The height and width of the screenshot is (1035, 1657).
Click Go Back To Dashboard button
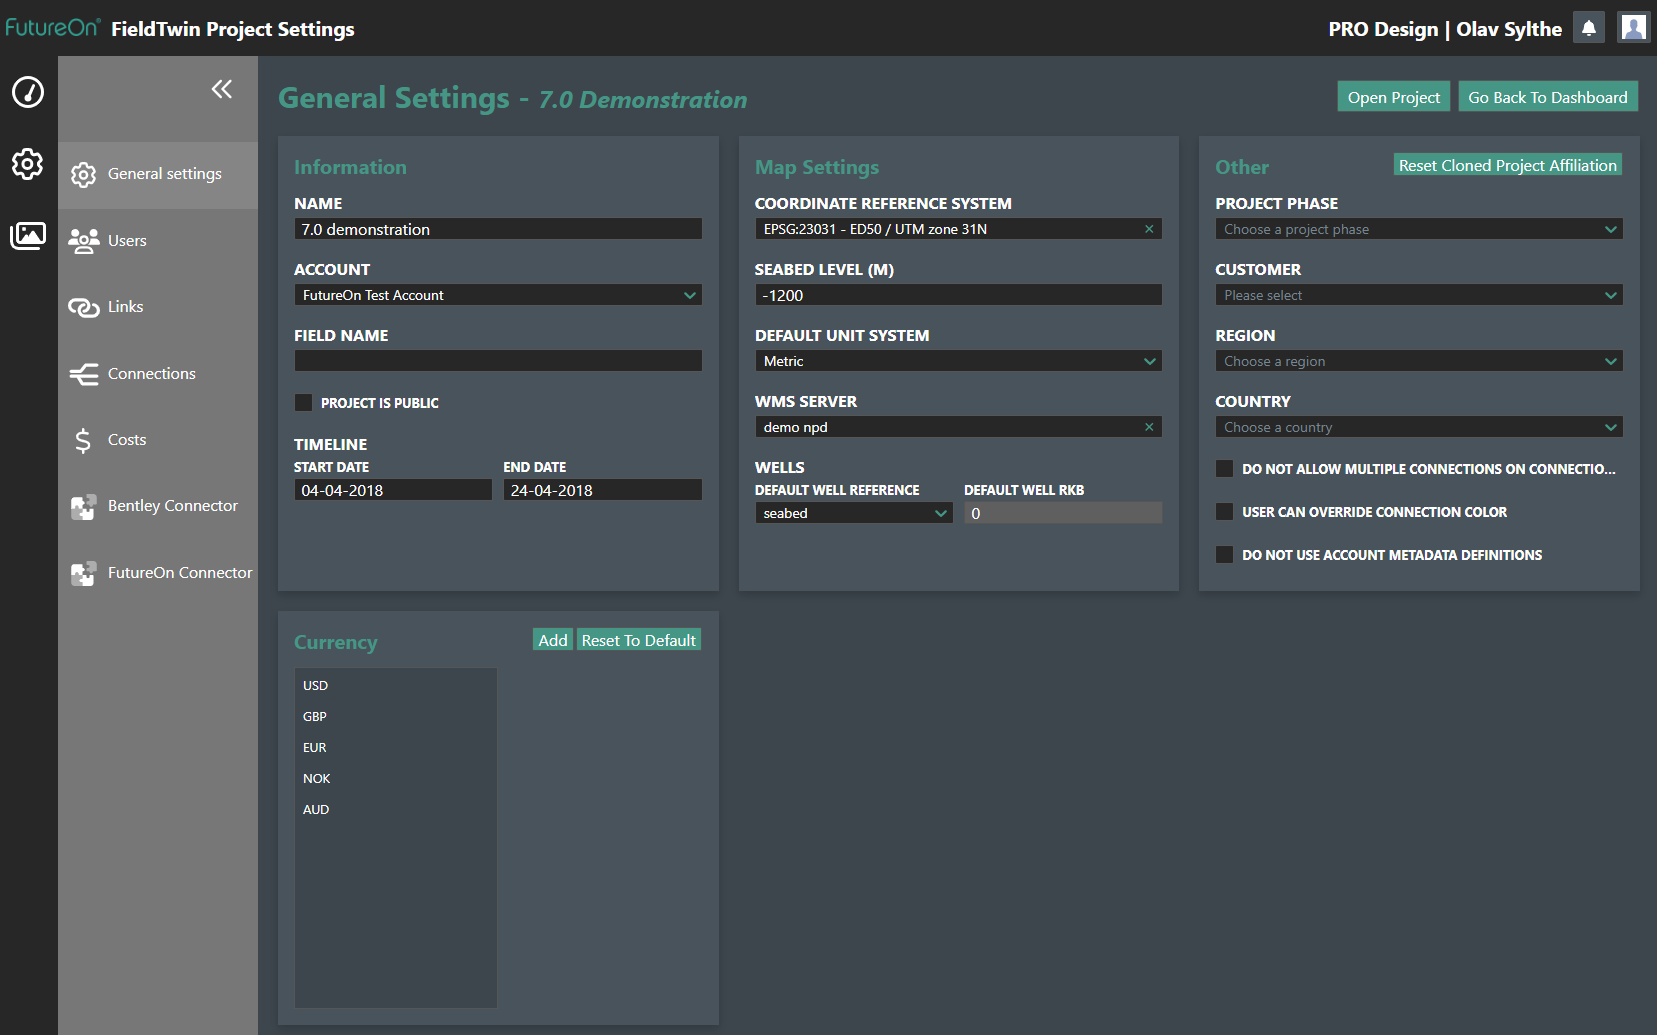[x=1547, y=97]
